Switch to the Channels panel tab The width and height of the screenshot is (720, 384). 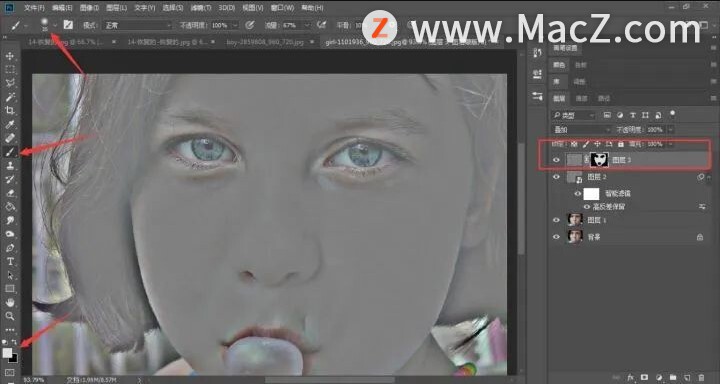point(581,98)
